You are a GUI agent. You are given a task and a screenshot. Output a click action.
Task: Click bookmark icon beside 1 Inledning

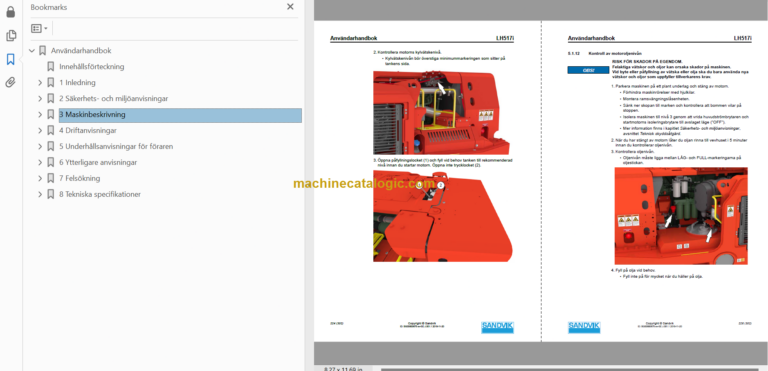point(50,82)
